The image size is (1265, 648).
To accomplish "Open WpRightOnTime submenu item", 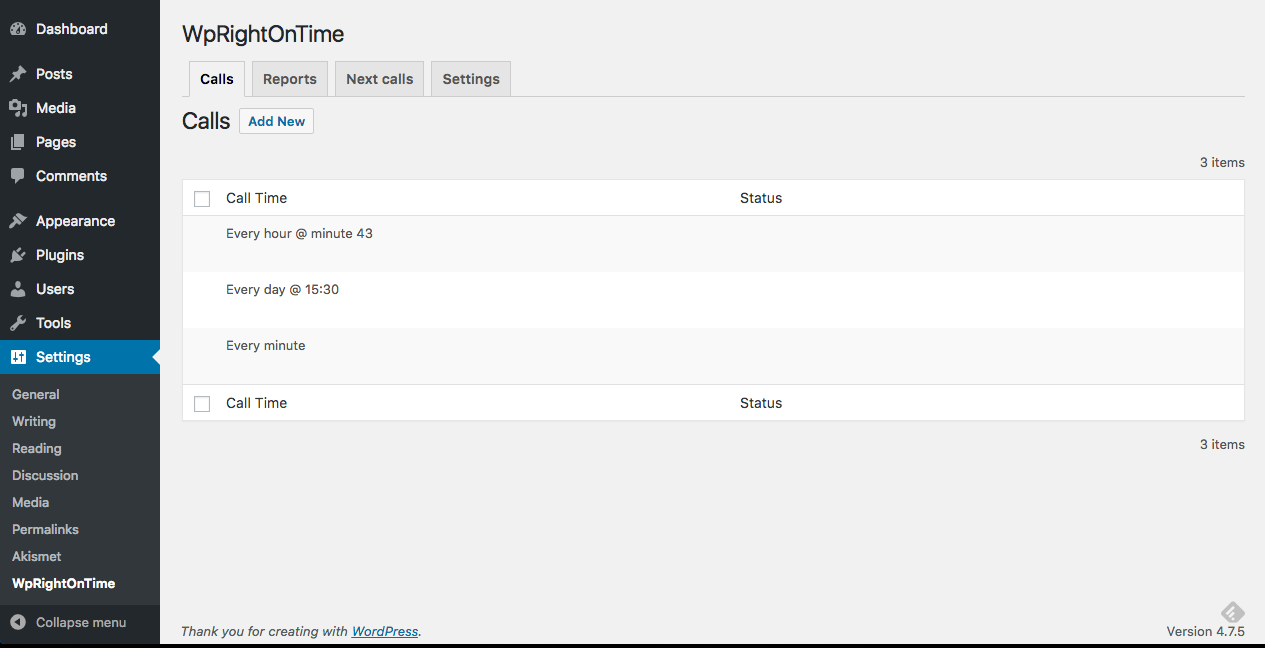I will (x=63, y=584).
